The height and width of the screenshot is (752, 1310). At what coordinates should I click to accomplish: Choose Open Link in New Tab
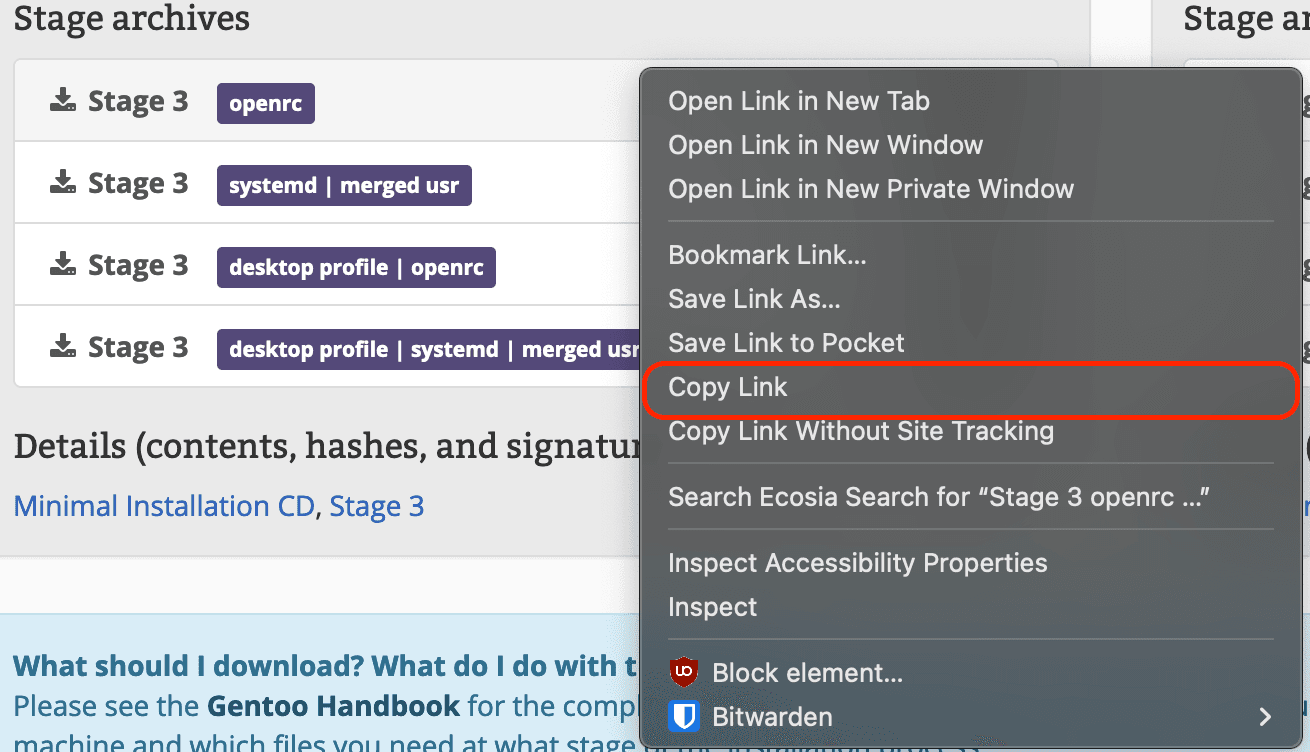pos(798,101)
